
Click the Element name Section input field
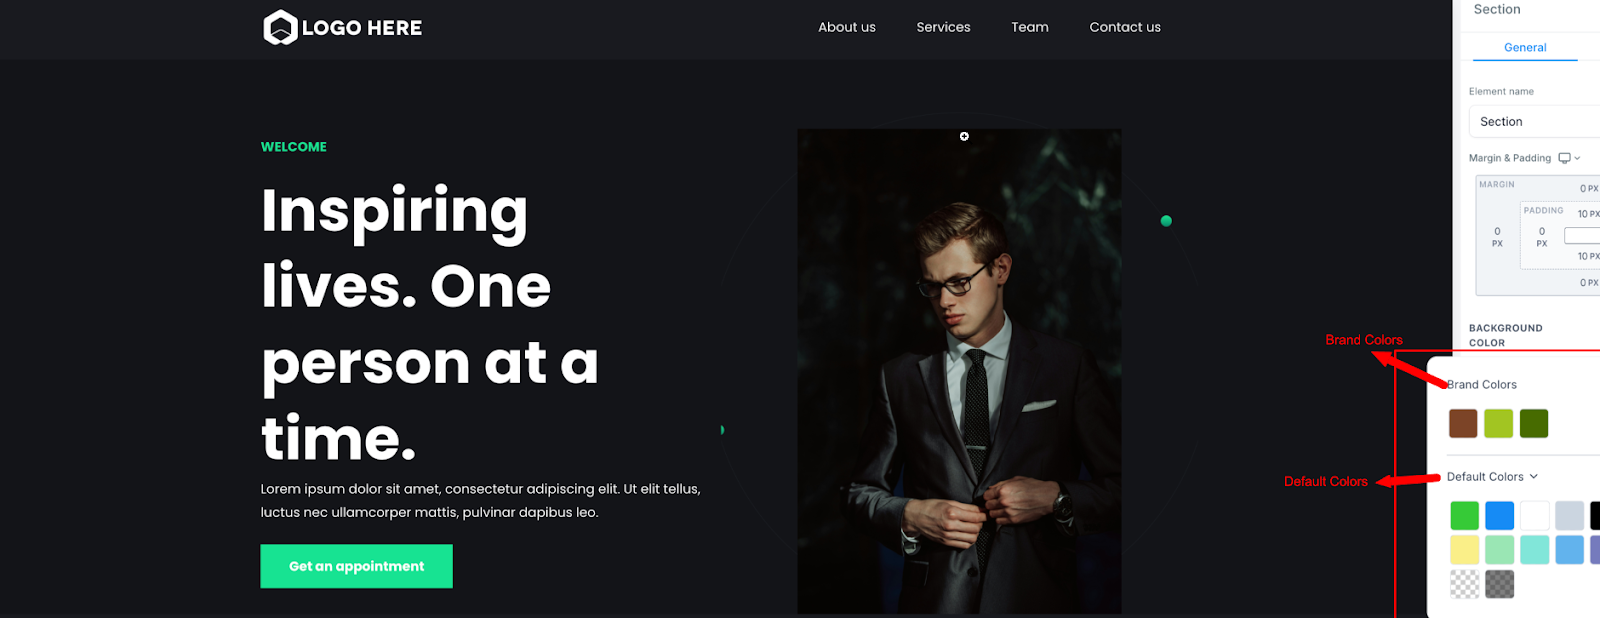click(1534, 121)
